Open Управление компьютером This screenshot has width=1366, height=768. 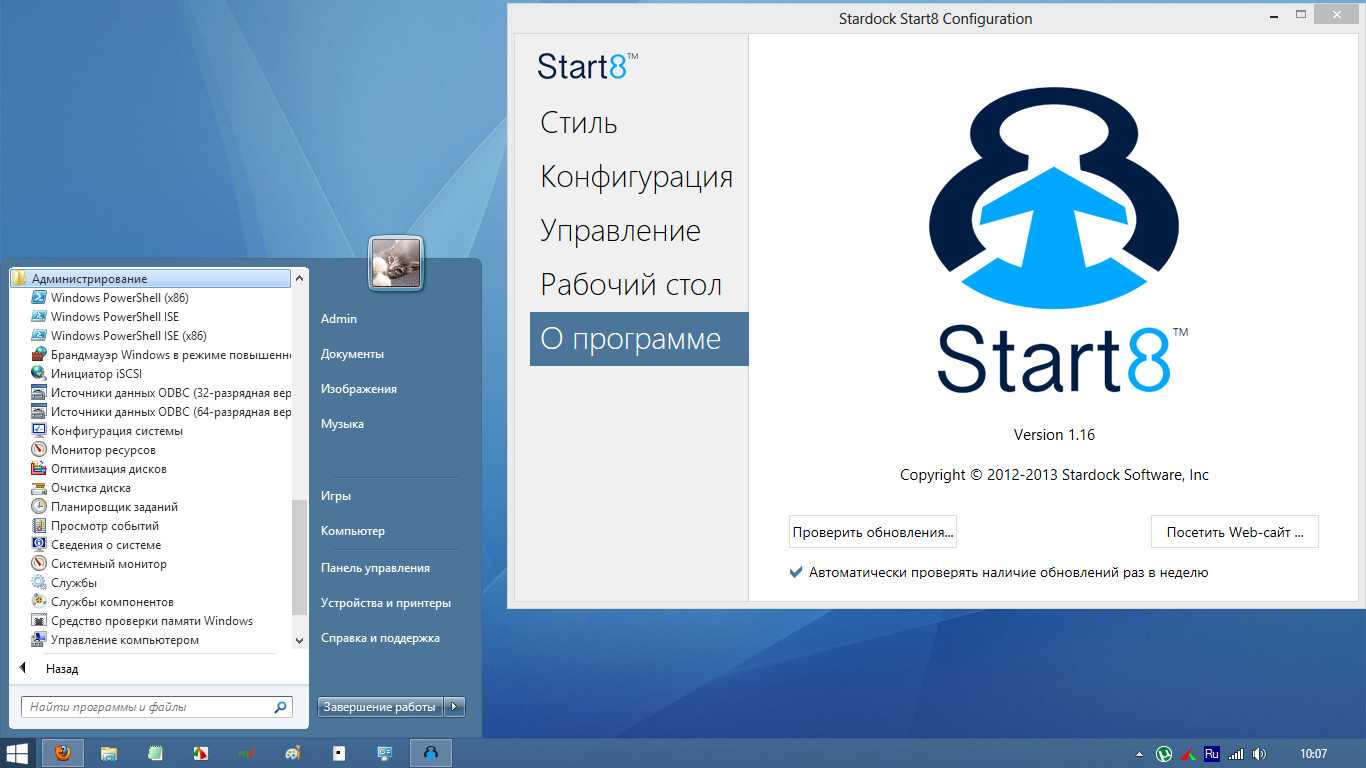point(115,640)
